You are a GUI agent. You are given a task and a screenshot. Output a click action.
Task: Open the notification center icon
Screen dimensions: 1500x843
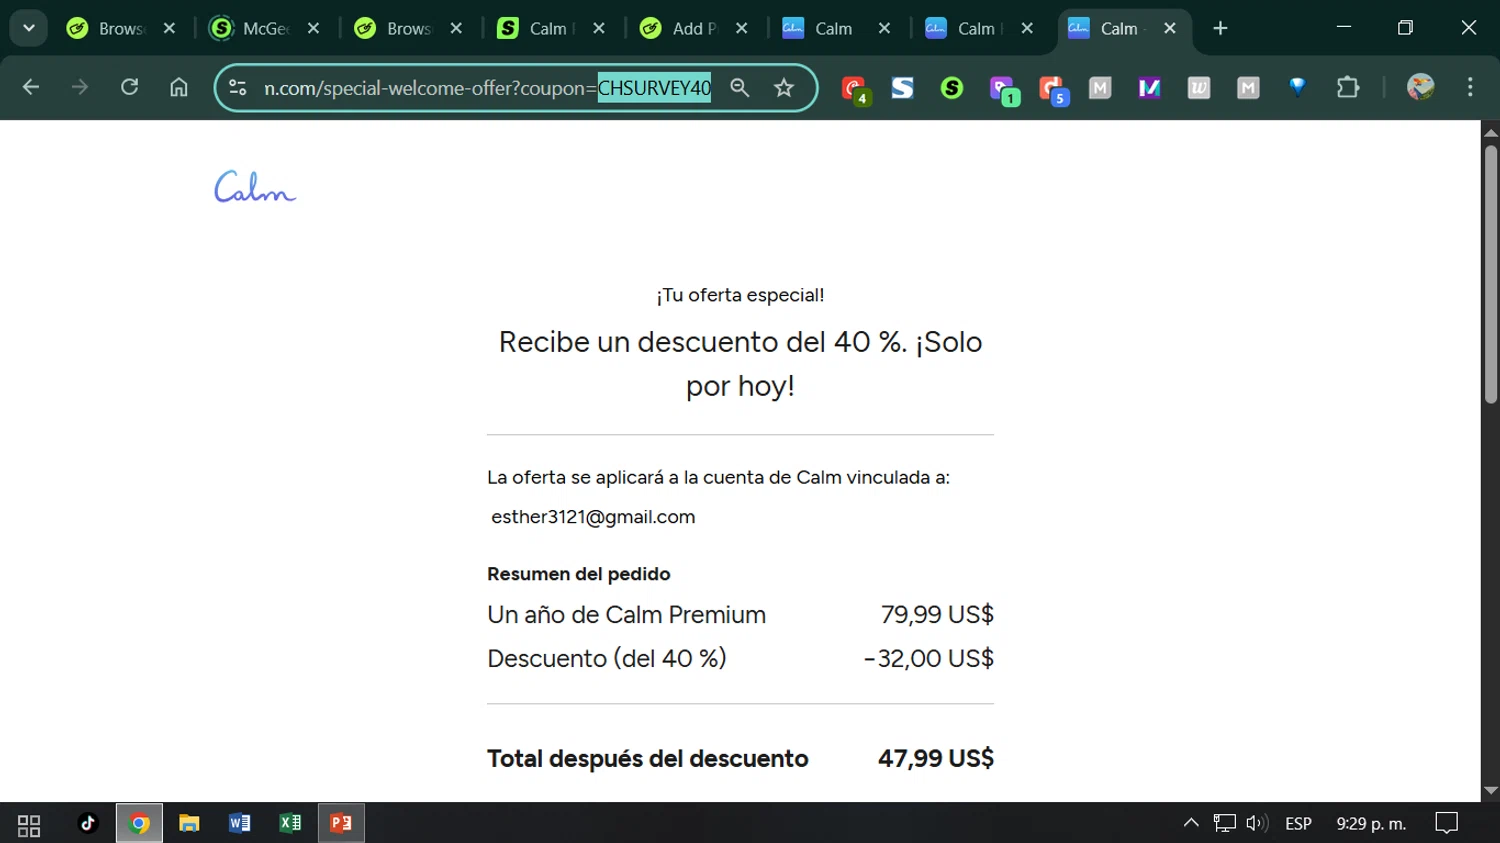1446,823
